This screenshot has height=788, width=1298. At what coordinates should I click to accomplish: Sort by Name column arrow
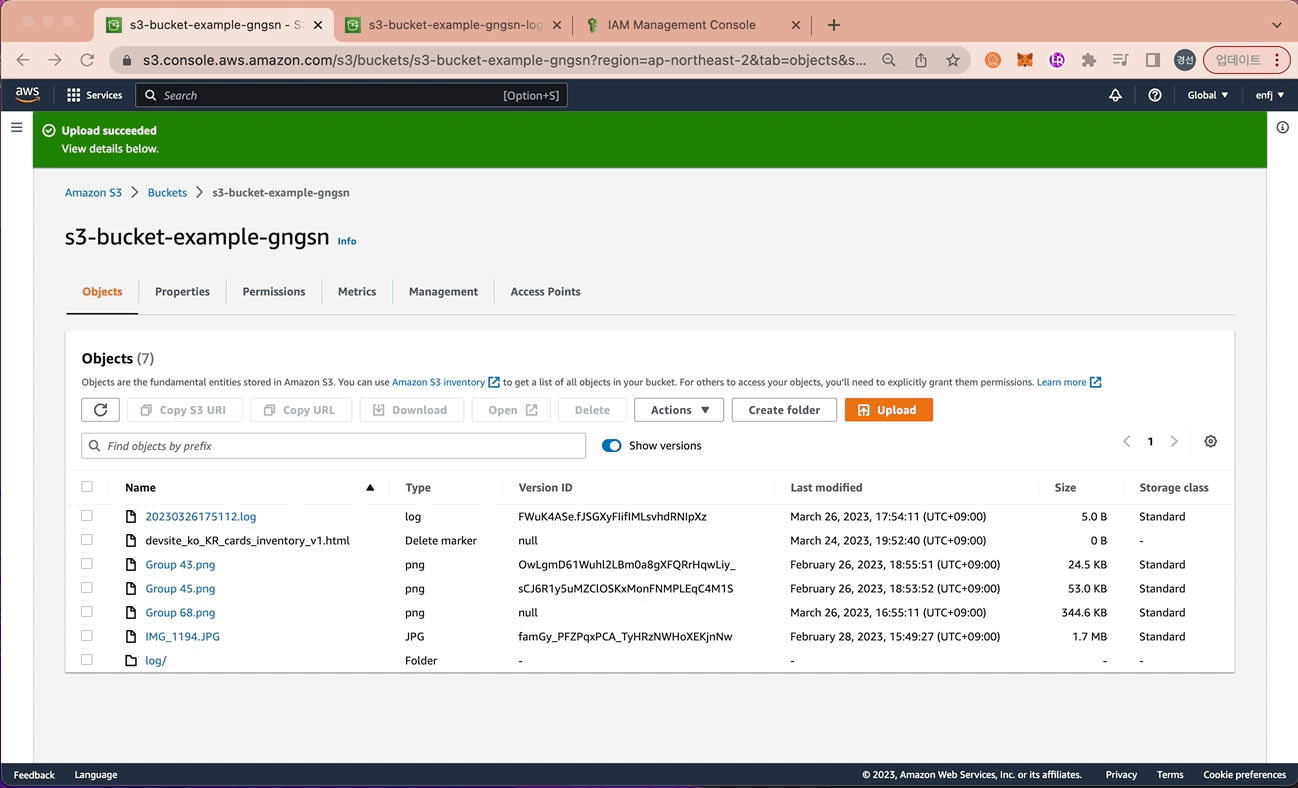(370, 488)
